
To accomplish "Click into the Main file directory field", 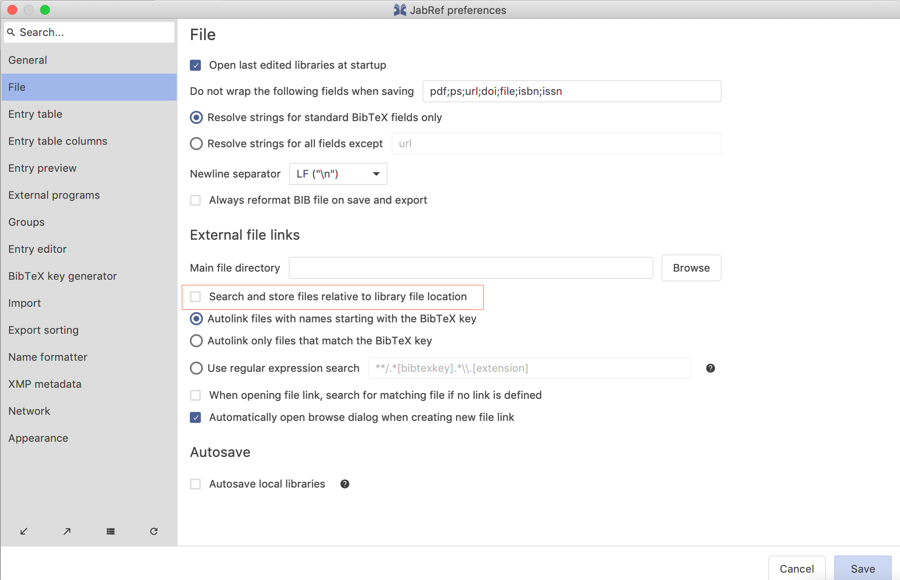I will click(x=470, y=268).
